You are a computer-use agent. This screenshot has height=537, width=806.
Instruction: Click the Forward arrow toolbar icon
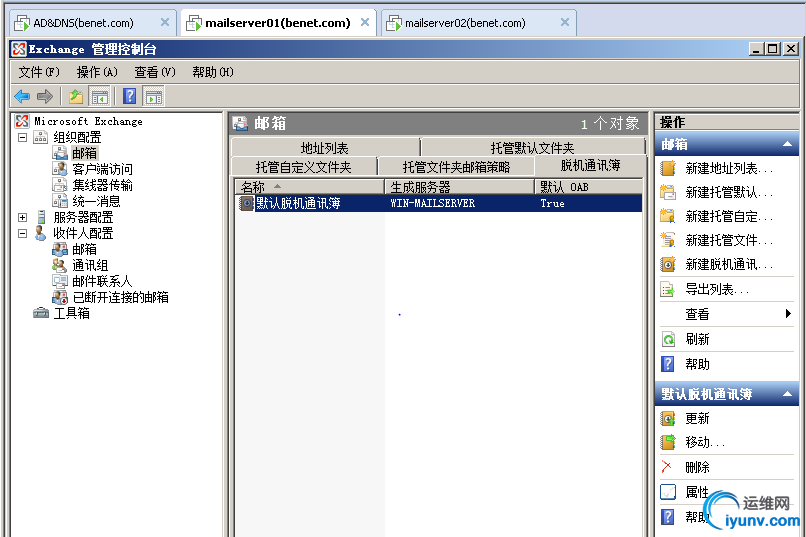pos(45,96)
